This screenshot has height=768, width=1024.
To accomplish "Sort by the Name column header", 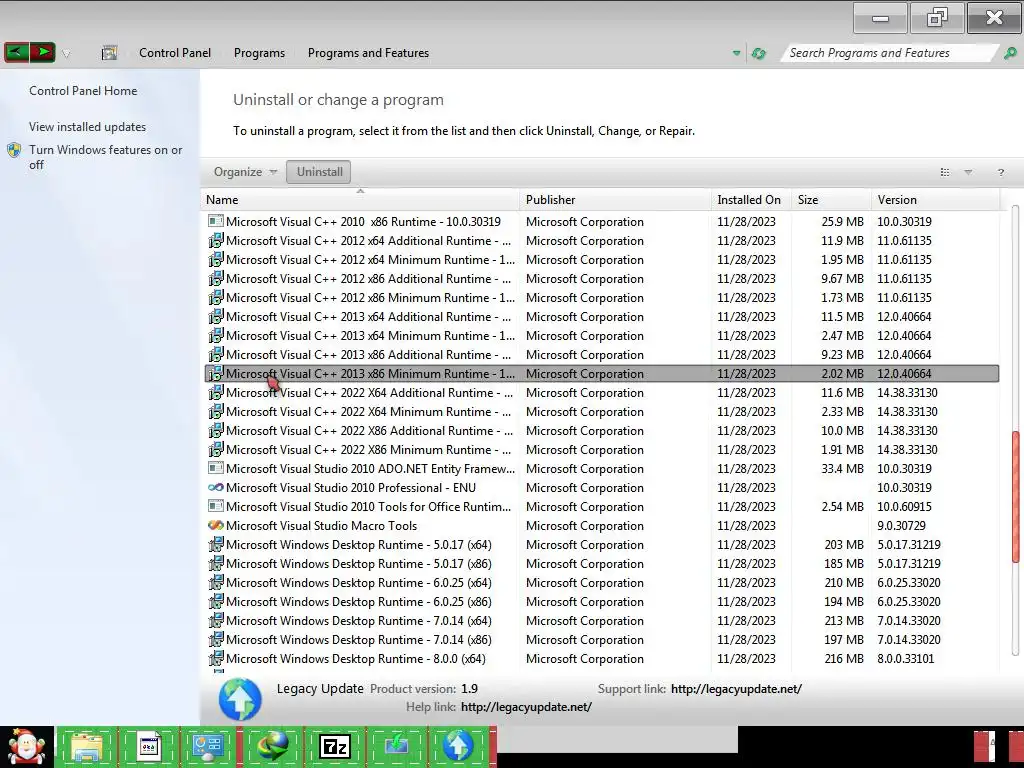I will pyautogui.click(x=360, y=200).
